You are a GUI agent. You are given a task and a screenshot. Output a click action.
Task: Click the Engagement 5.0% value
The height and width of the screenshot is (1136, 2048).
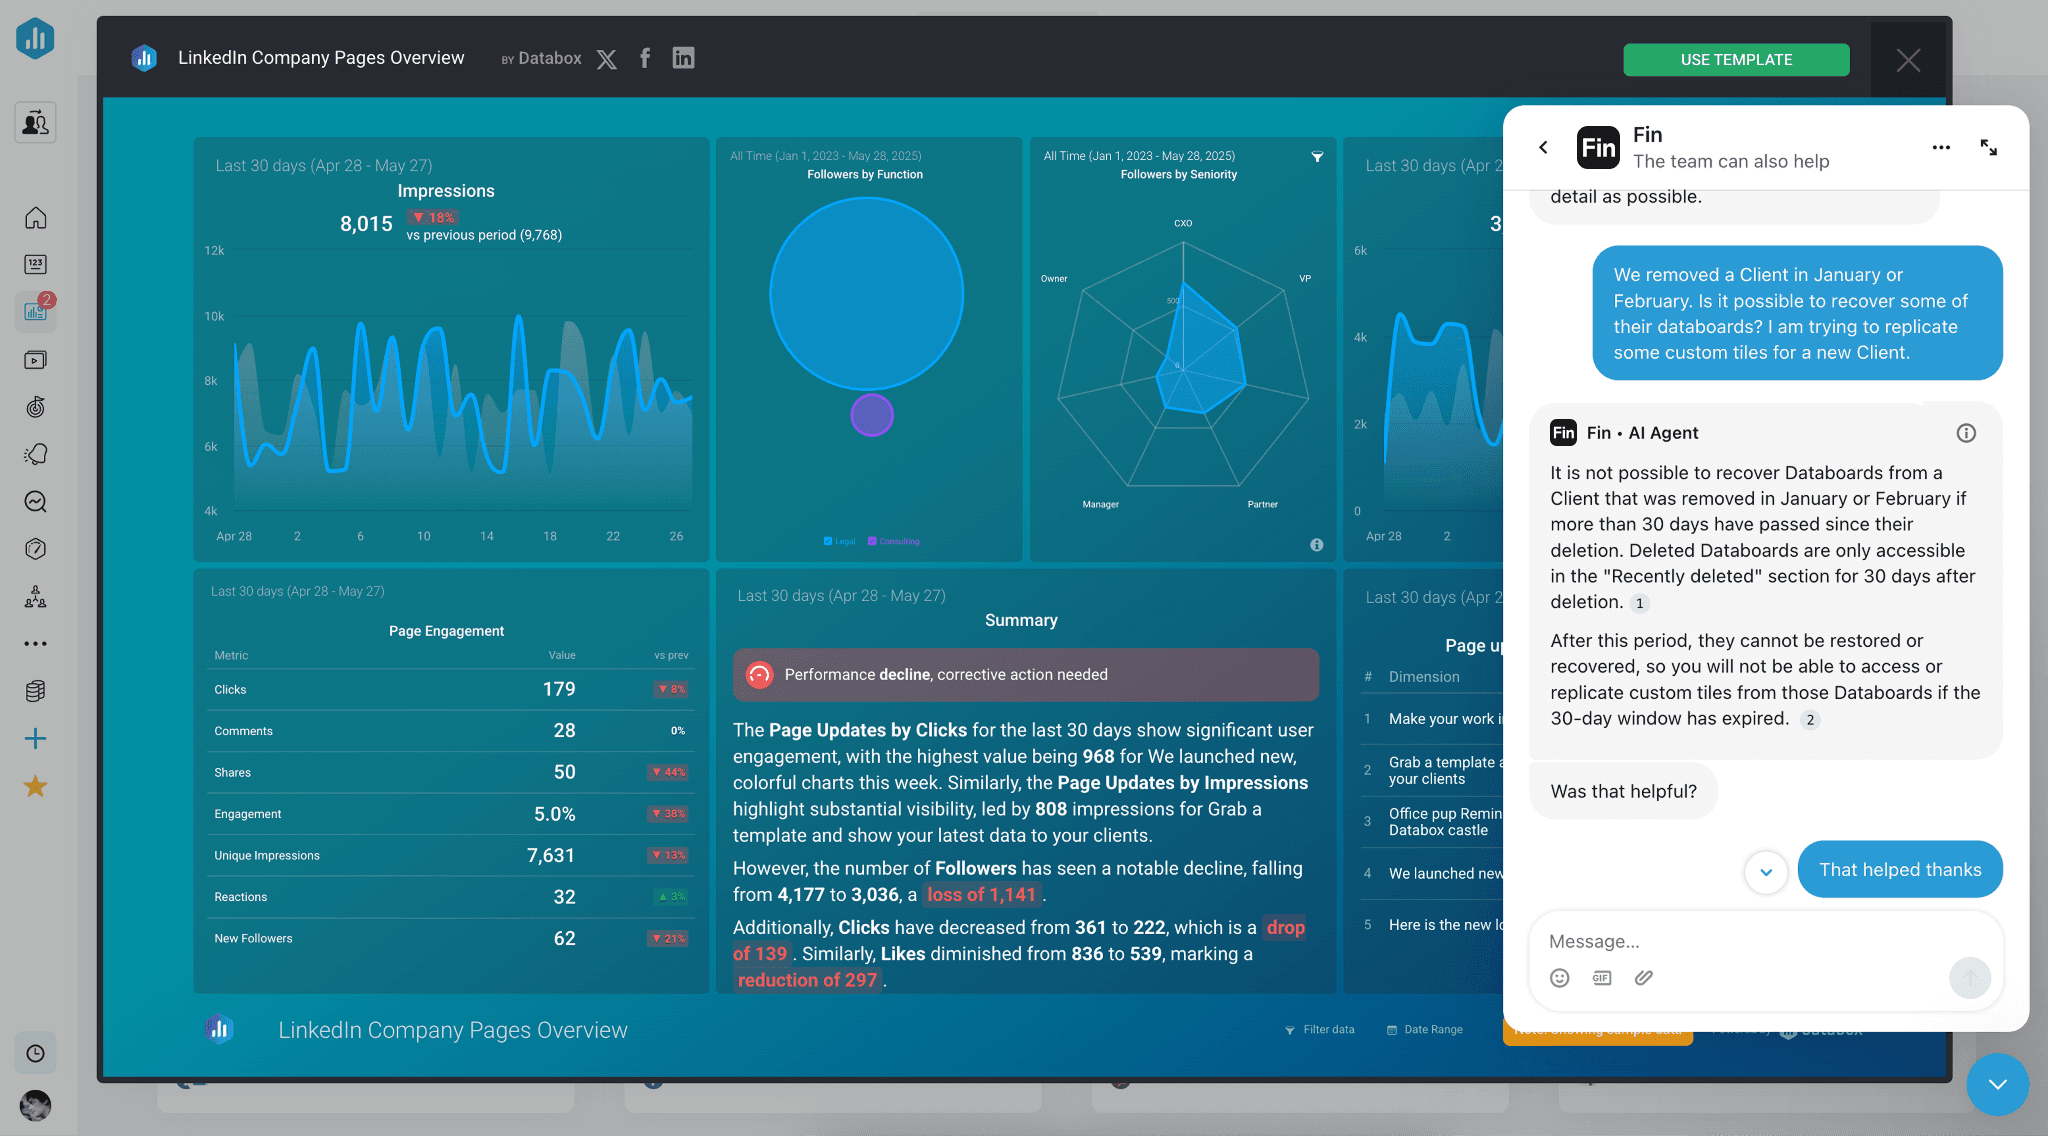point(555,814)
